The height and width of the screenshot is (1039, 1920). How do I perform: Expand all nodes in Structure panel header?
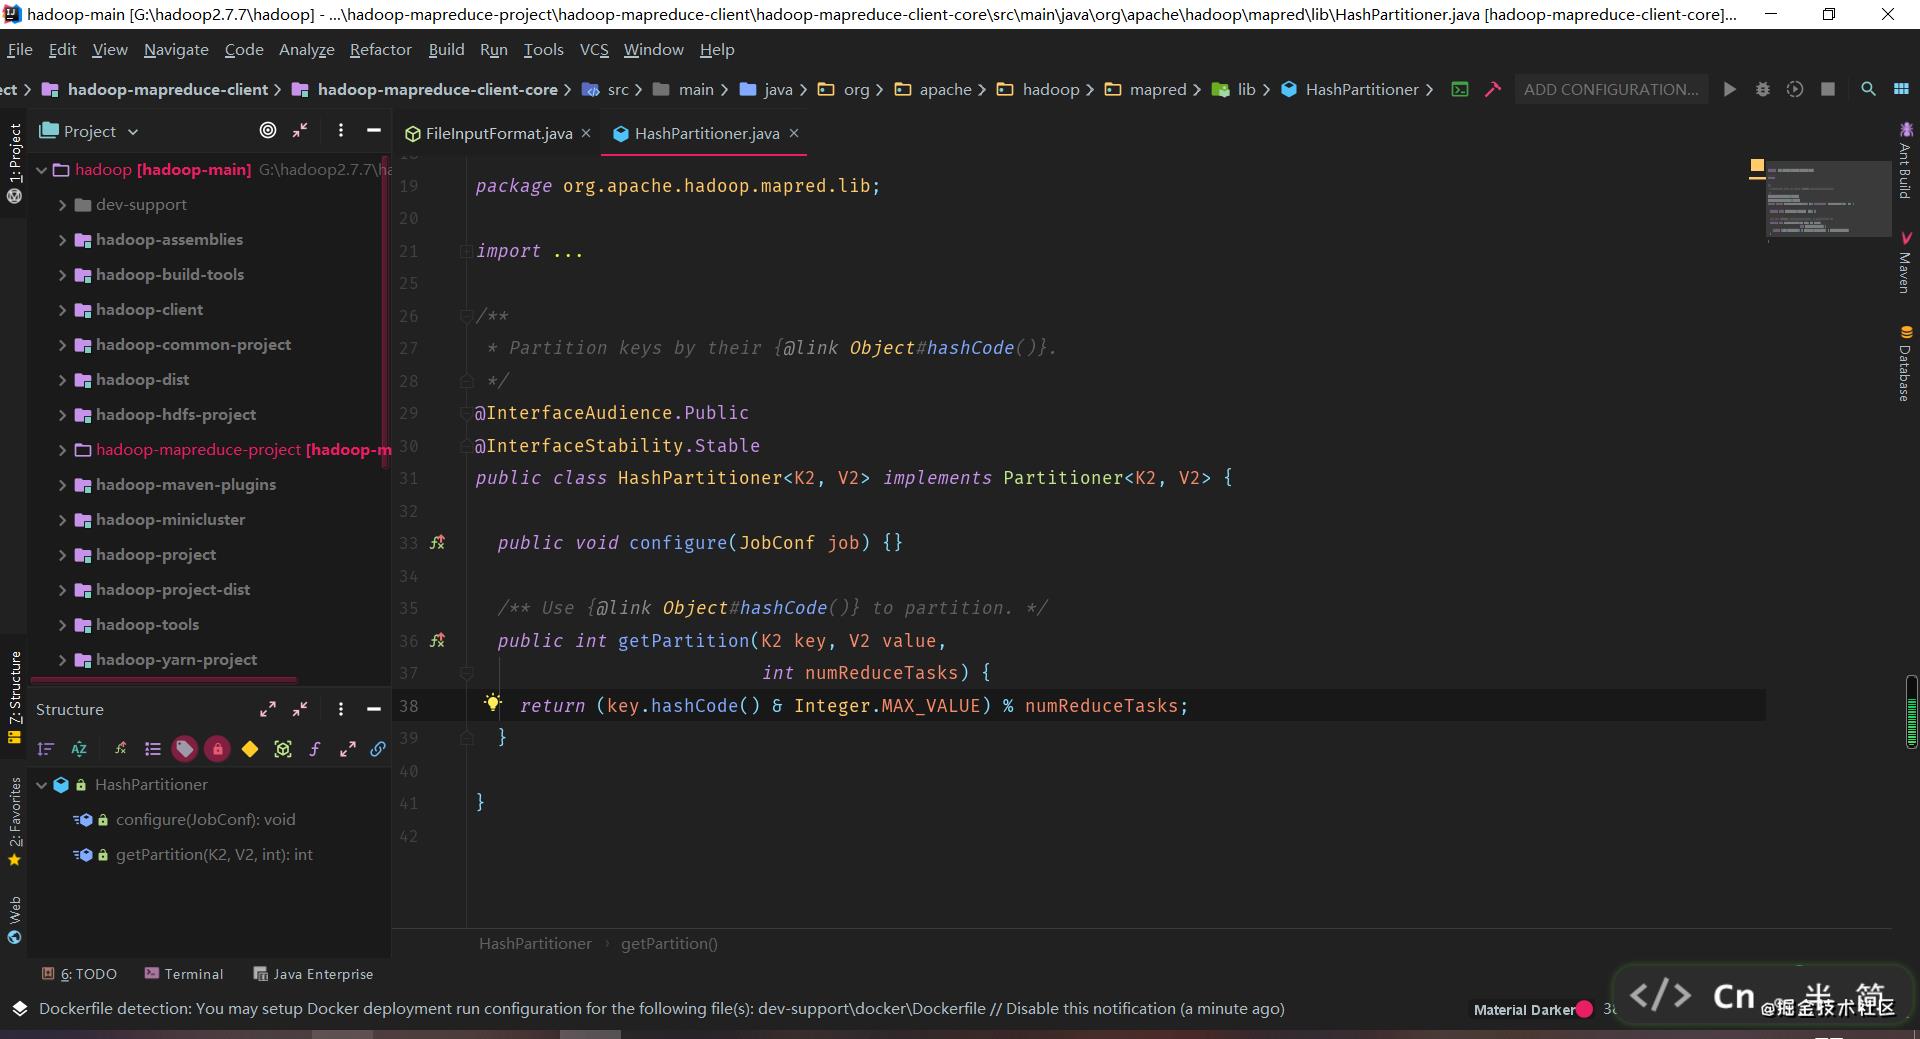click(268, 709)
